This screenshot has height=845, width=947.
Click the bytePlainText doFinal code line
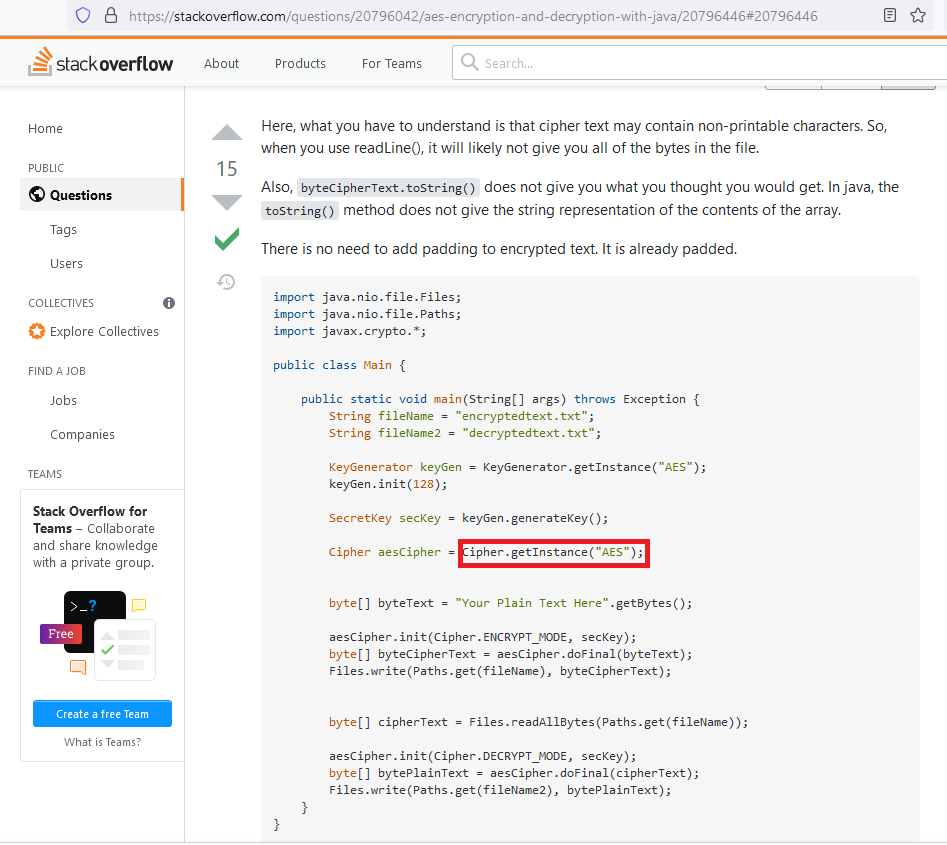514,773
